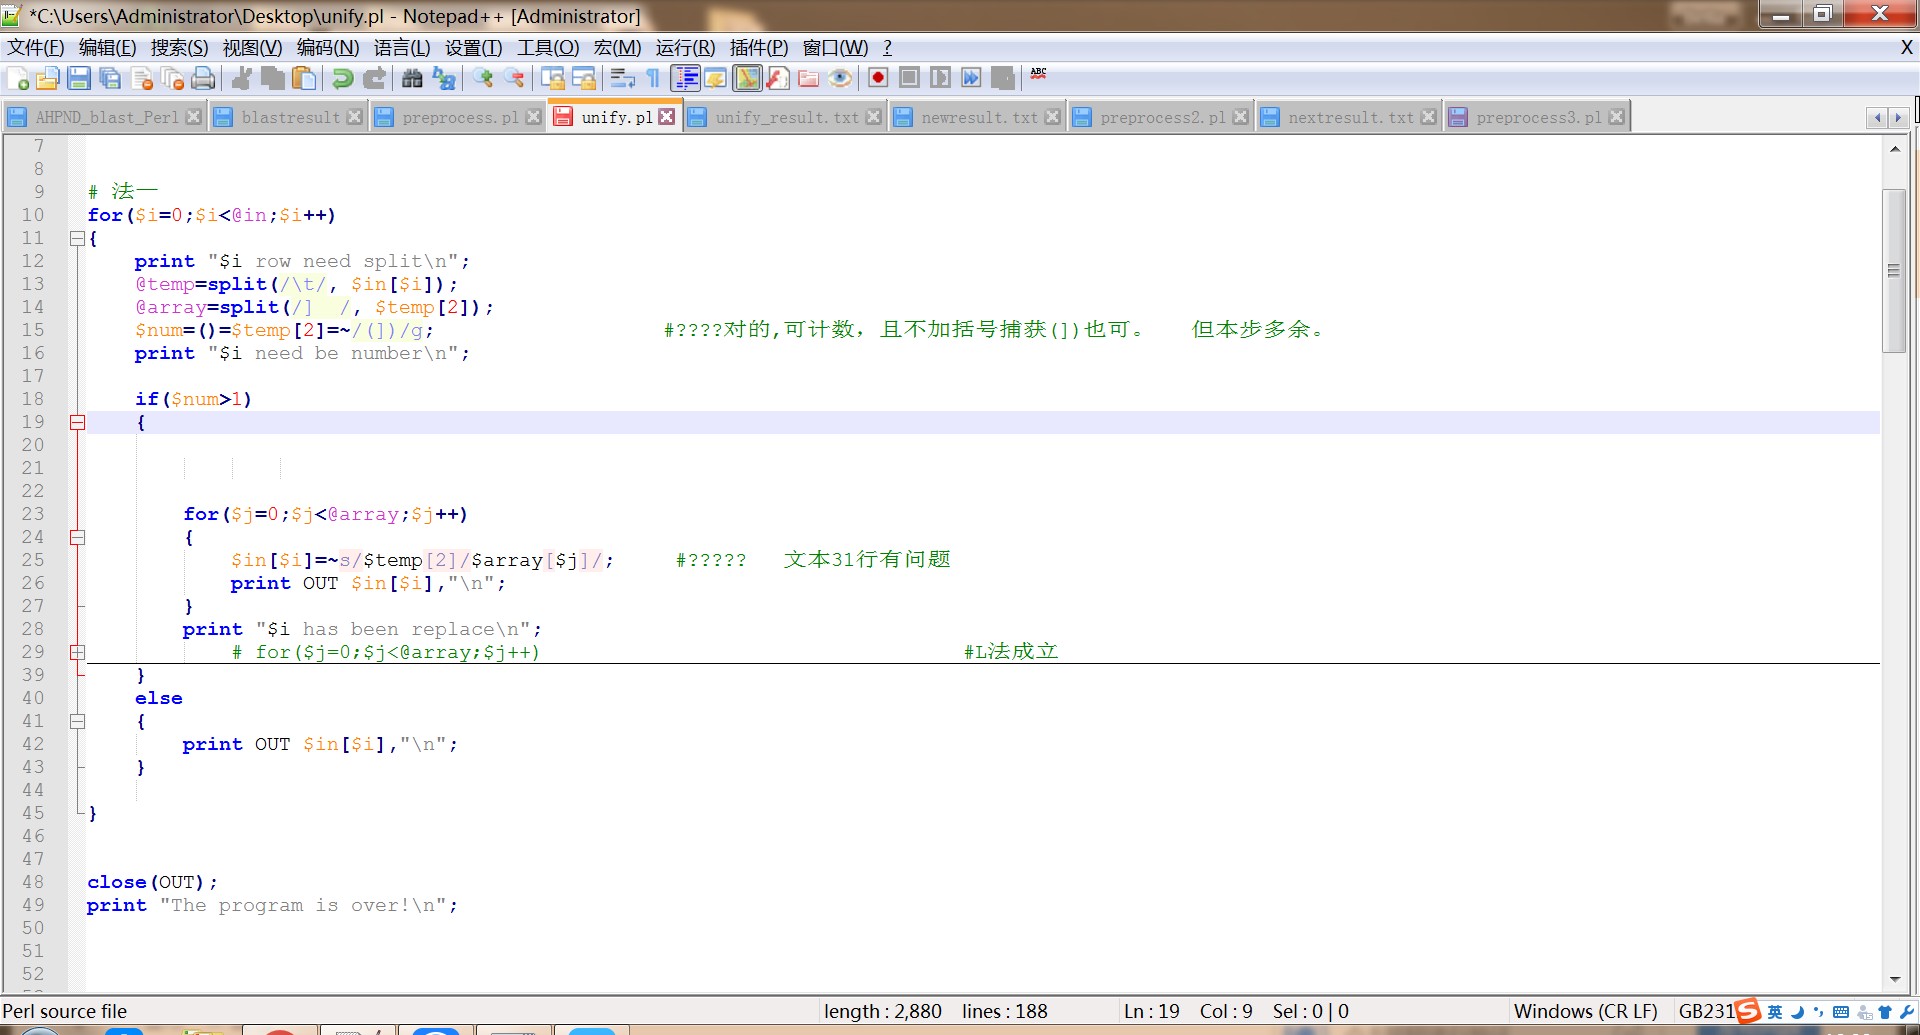The image size is (1920, 1035).
Task: Collapse the fold at line 11
Action: [77, 239]
